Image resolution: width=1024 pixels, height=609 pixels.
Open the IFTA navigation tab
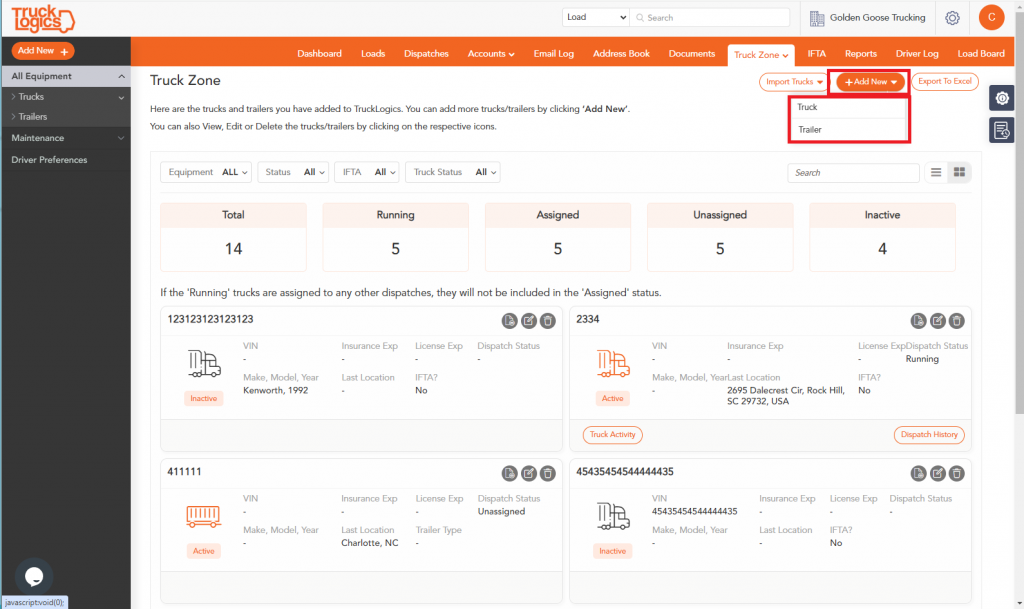click(x=816, y=54)
